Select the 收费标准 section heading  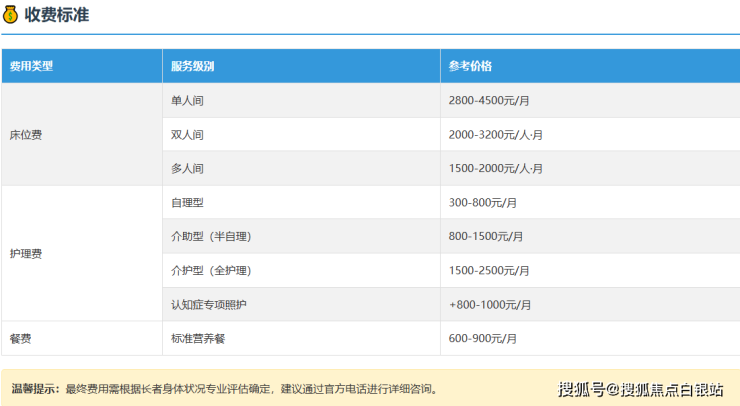56,15
